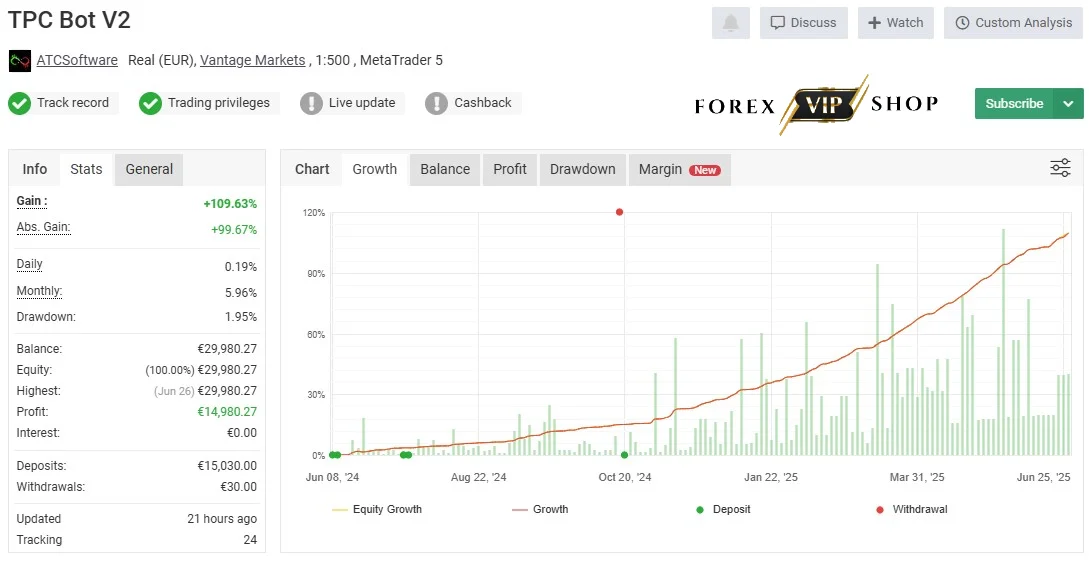
Task: Toggle Withdrawal legend markers
Action: [912, 509]
